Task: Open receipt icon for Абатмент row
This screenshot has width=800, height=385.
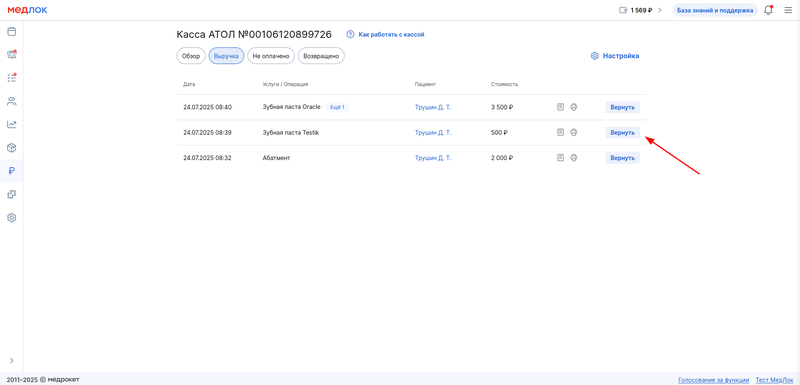Action: pos(560,158)
